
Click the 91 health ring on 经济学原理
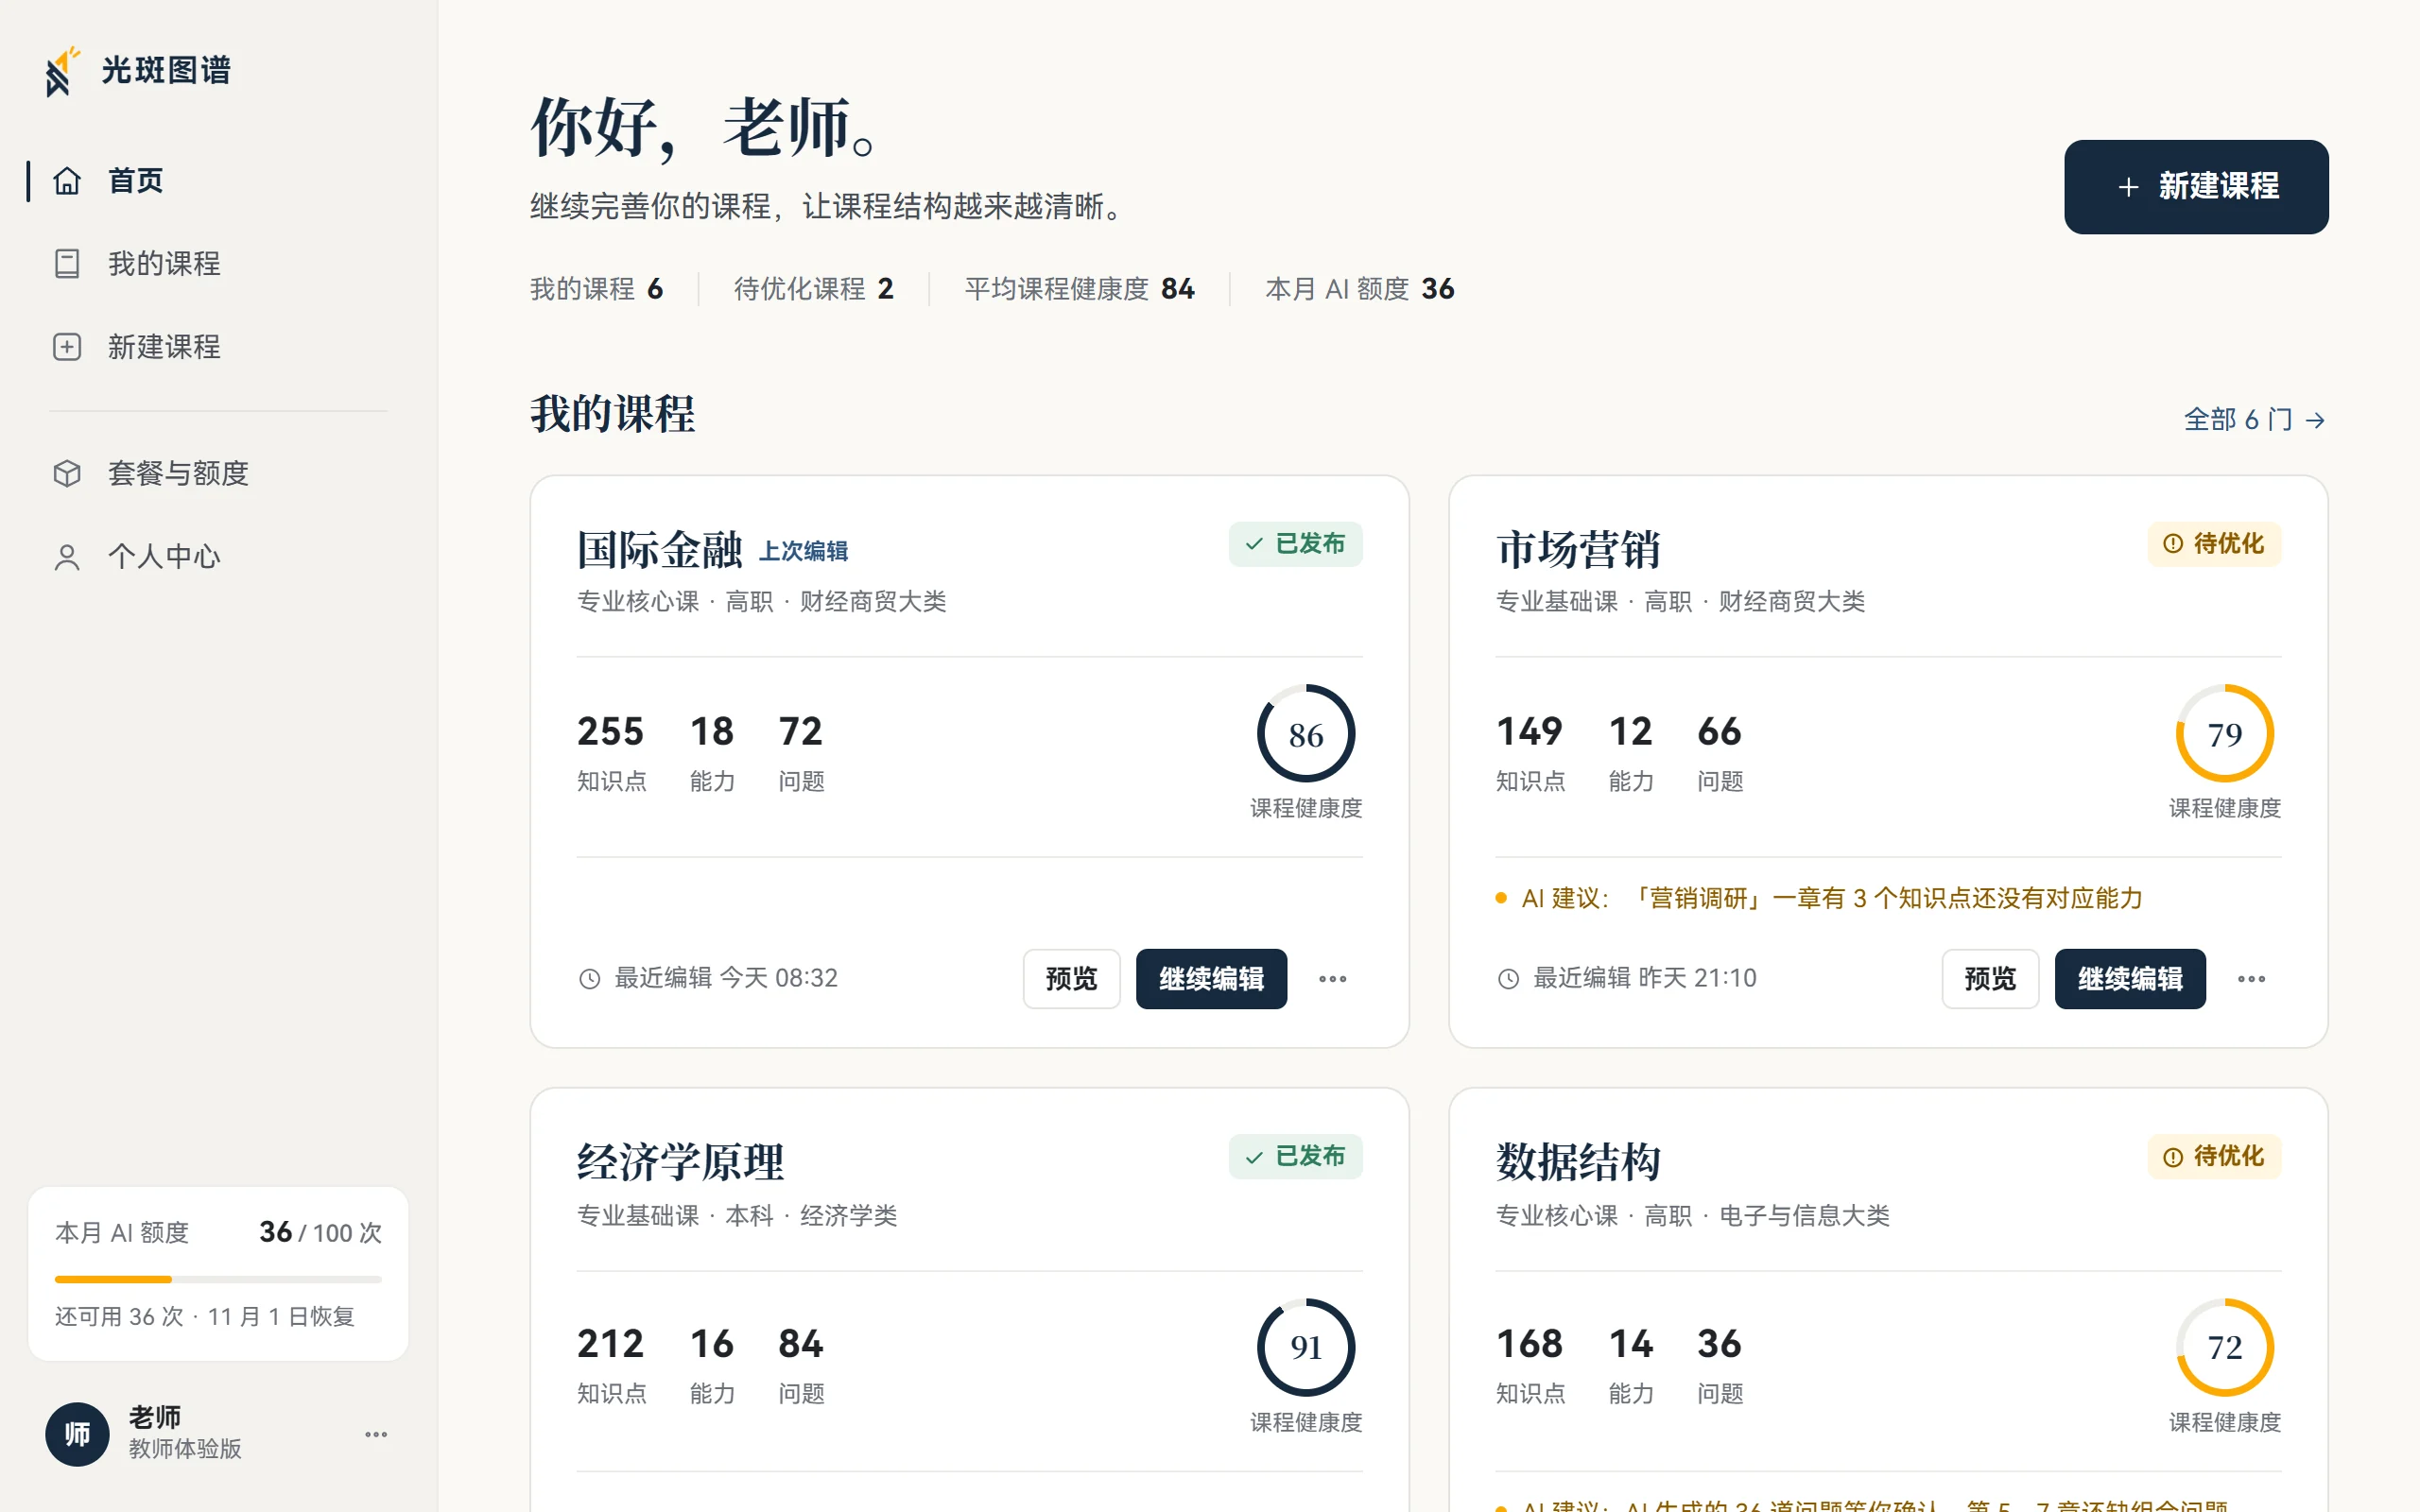(1306, 1347)
